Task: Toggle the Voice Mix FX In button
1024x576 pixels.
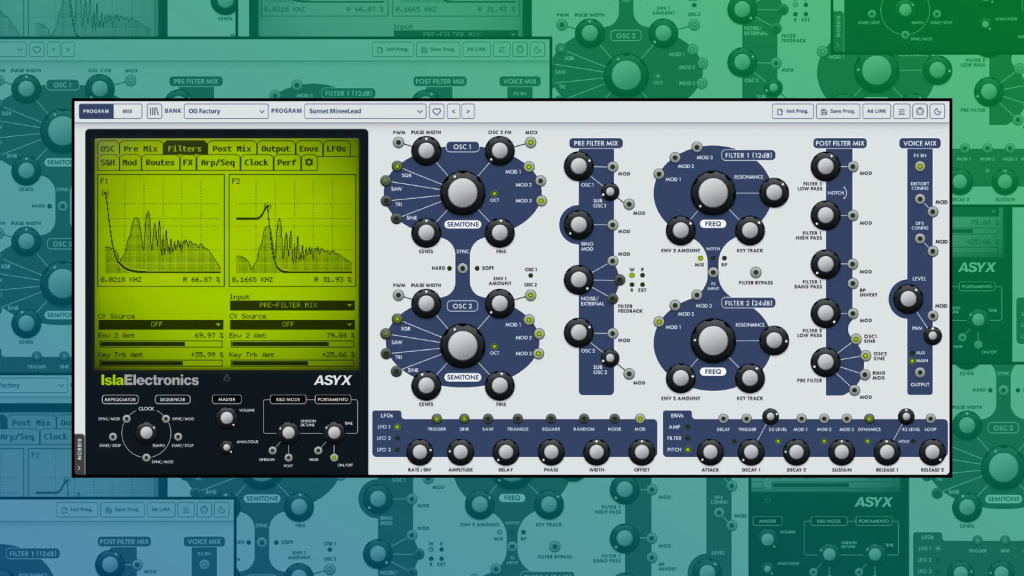Action: click(x=920, y=166)
